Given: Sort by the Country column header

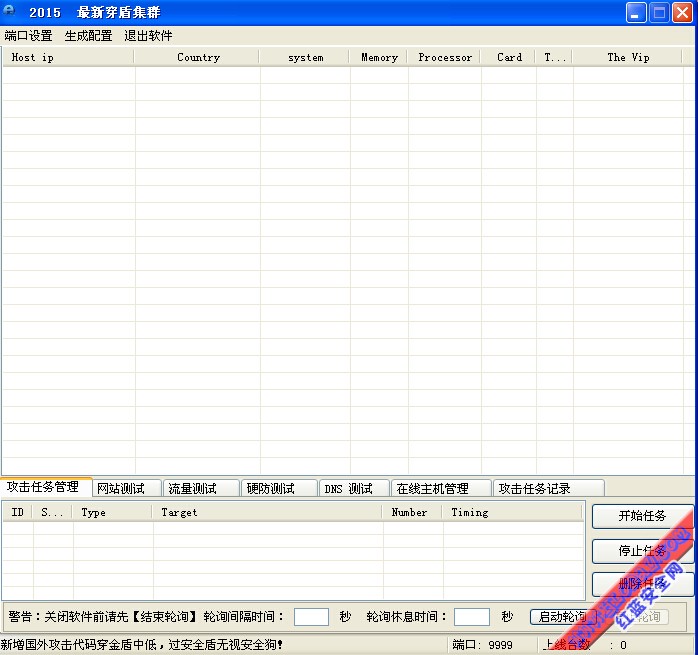Looking at the screenshot, I should pyautogui.click(x=197, y=57).
